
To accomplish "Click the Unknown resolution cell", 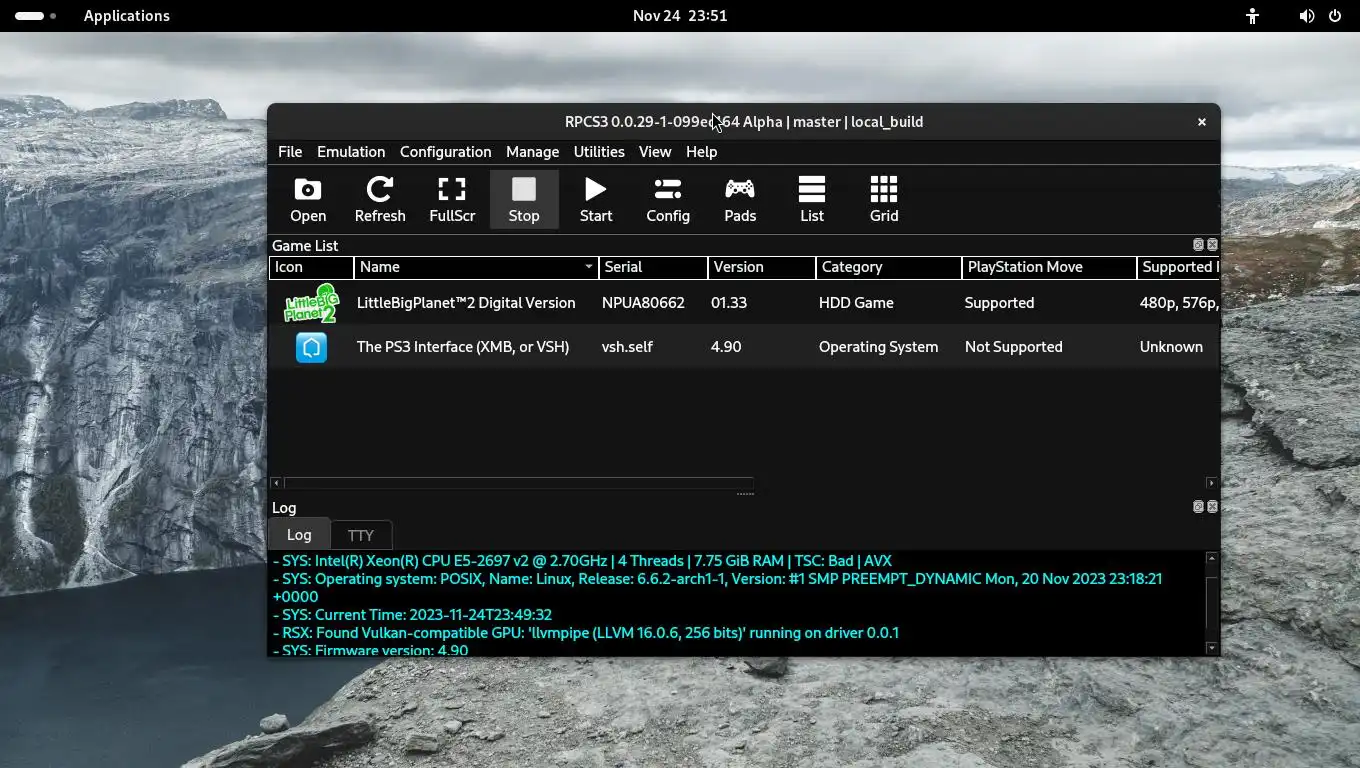I will [1171, 347].
